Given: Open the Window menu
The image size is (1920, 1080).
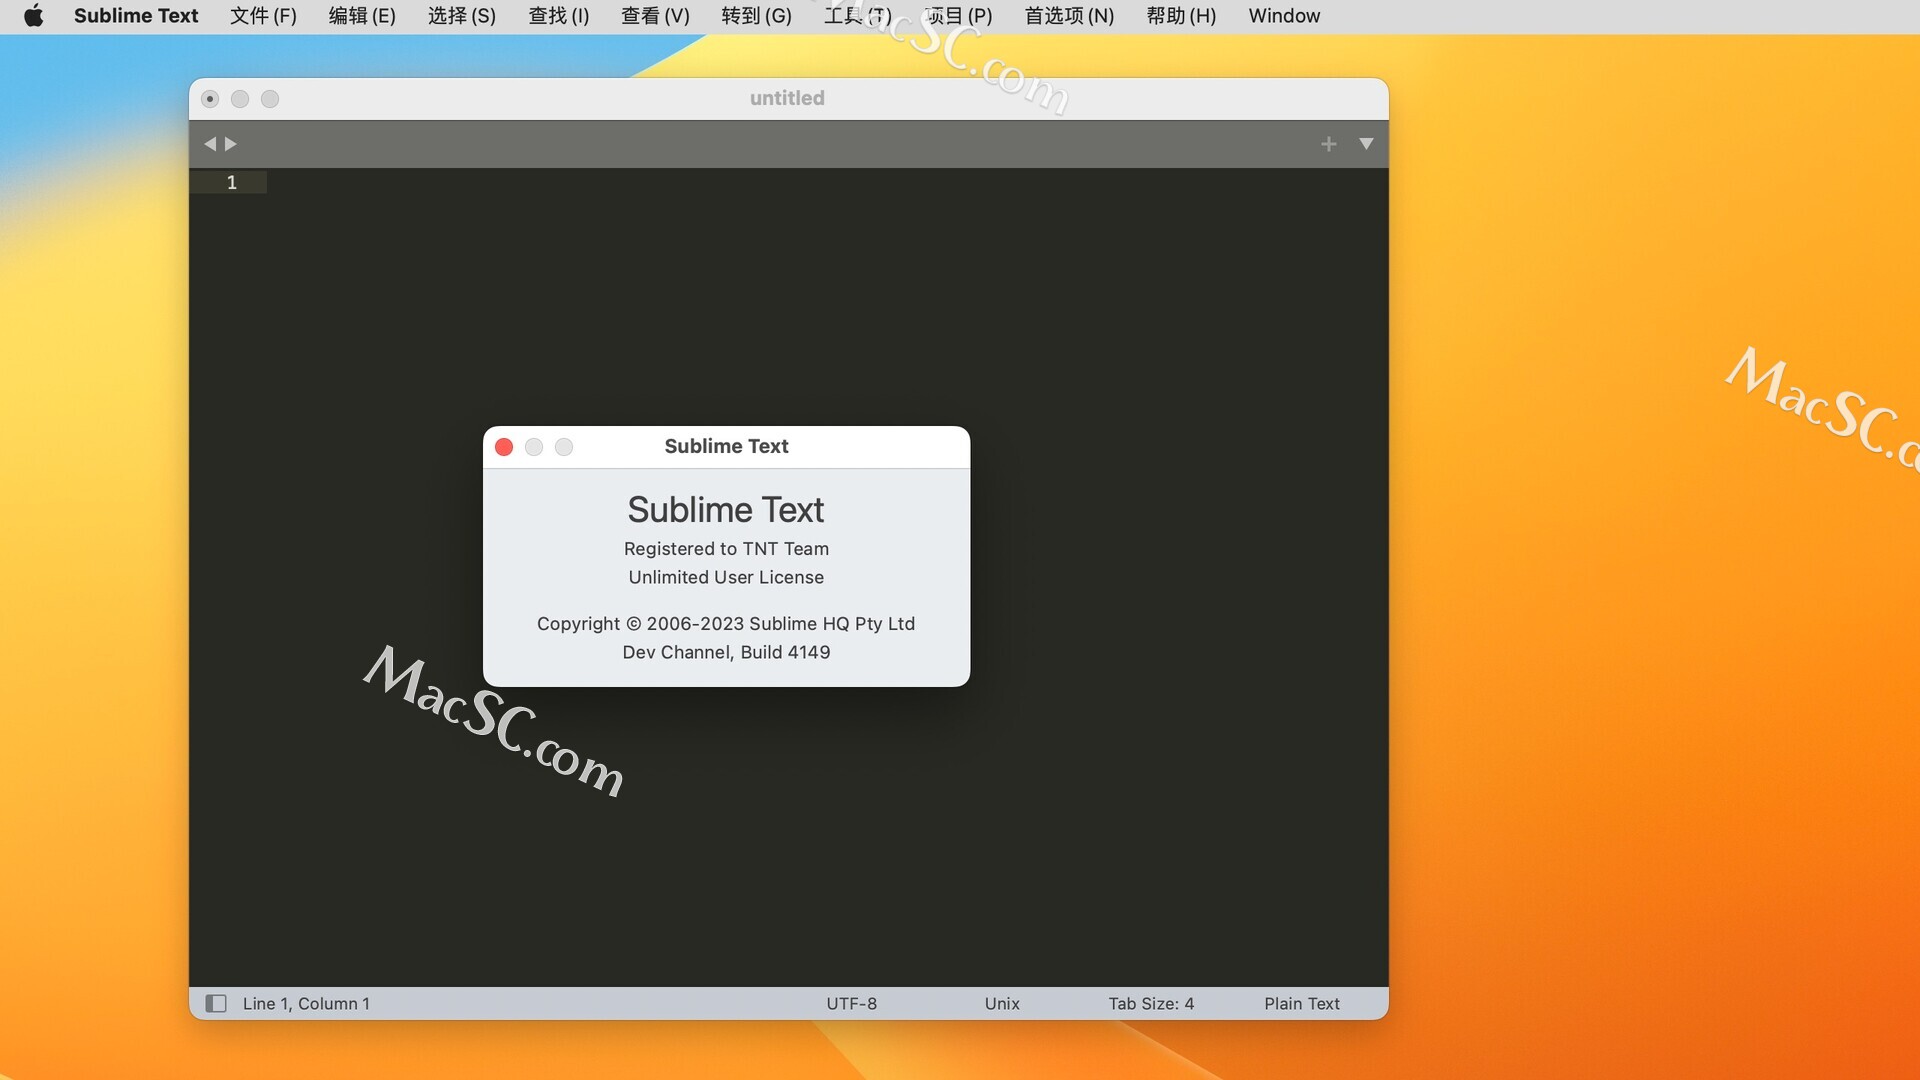Looking at the screenshot, I should (1284, 16).
